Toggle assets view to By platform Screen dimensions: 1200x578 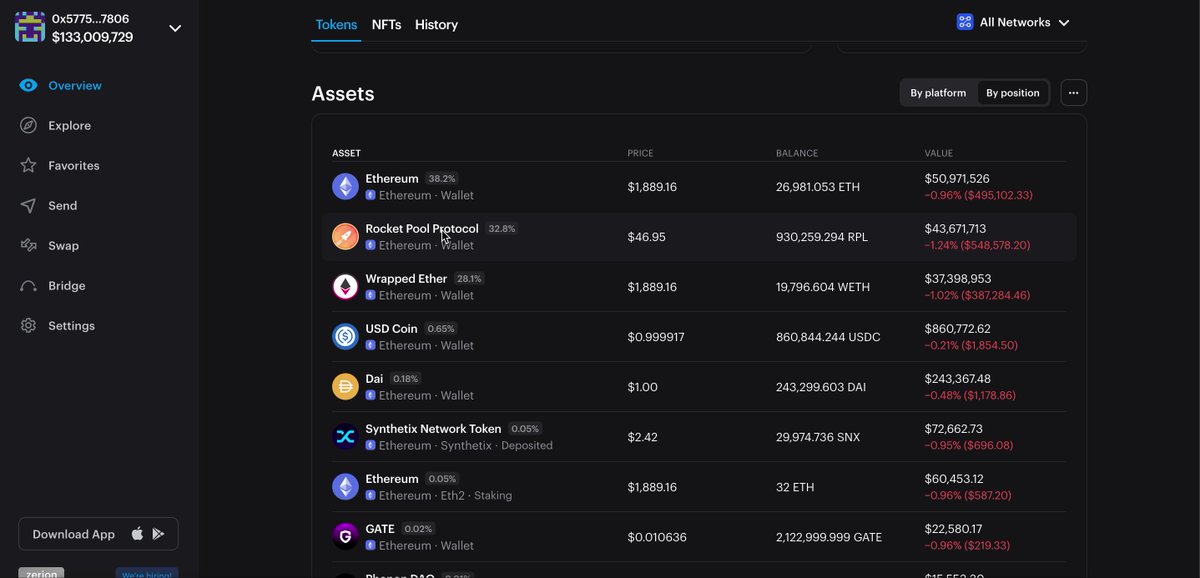point(938,93)
